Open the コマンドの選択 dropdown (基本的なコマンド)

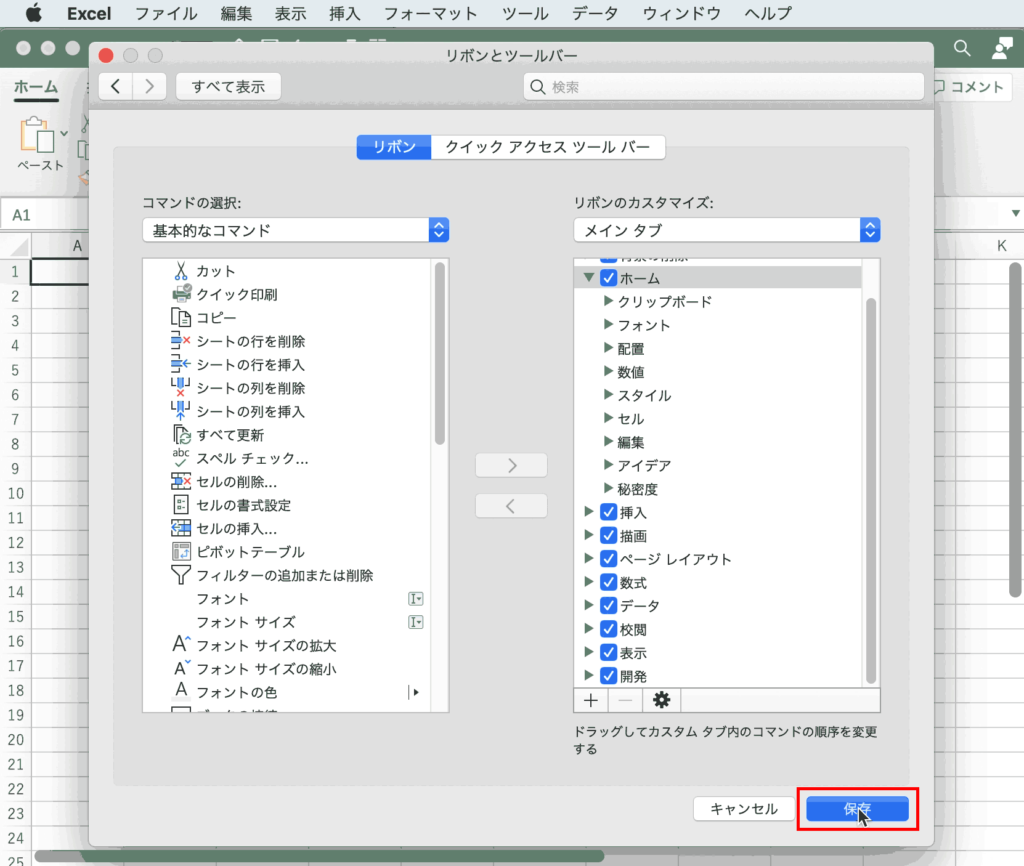pos(296,231)
